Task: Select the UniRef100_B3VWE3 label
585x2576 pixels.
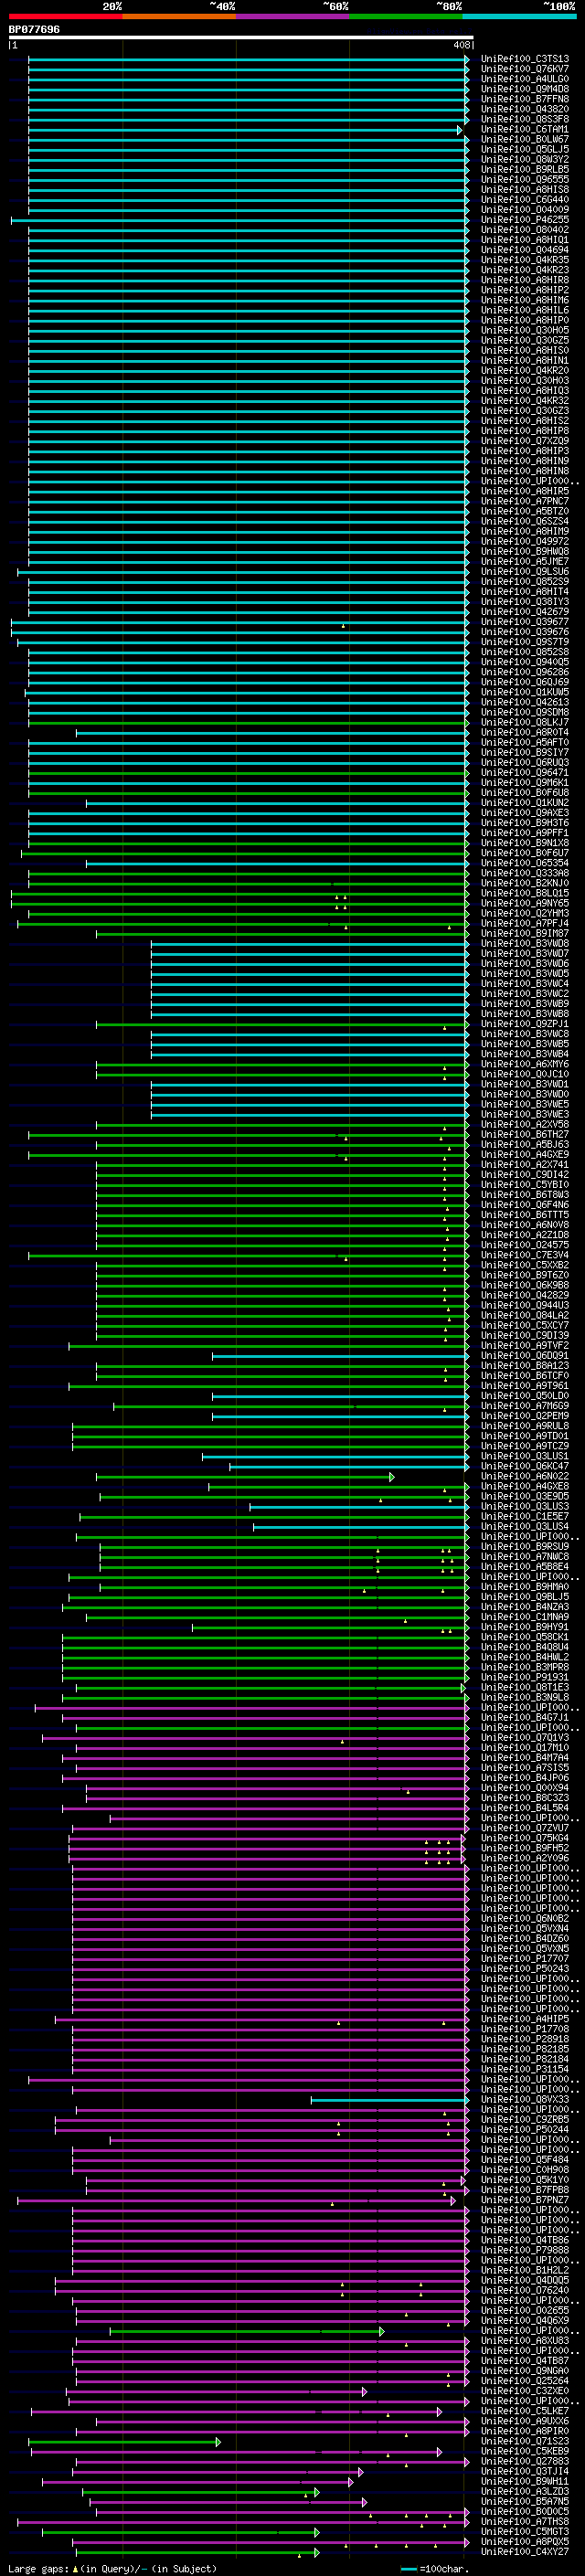Action: [525, 1114]
